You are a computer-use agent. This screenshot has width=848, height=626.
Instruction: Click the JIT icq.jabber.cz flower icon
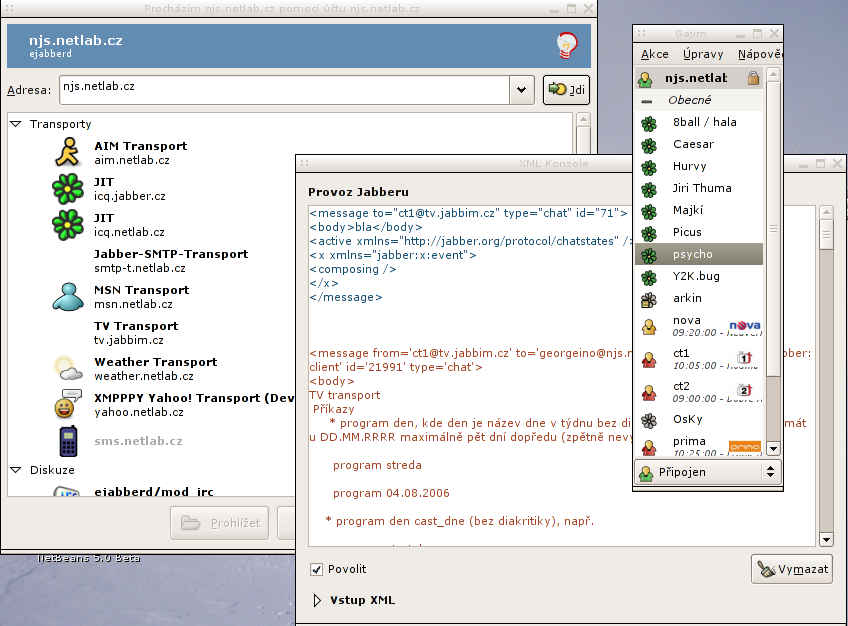pos(68,189)
